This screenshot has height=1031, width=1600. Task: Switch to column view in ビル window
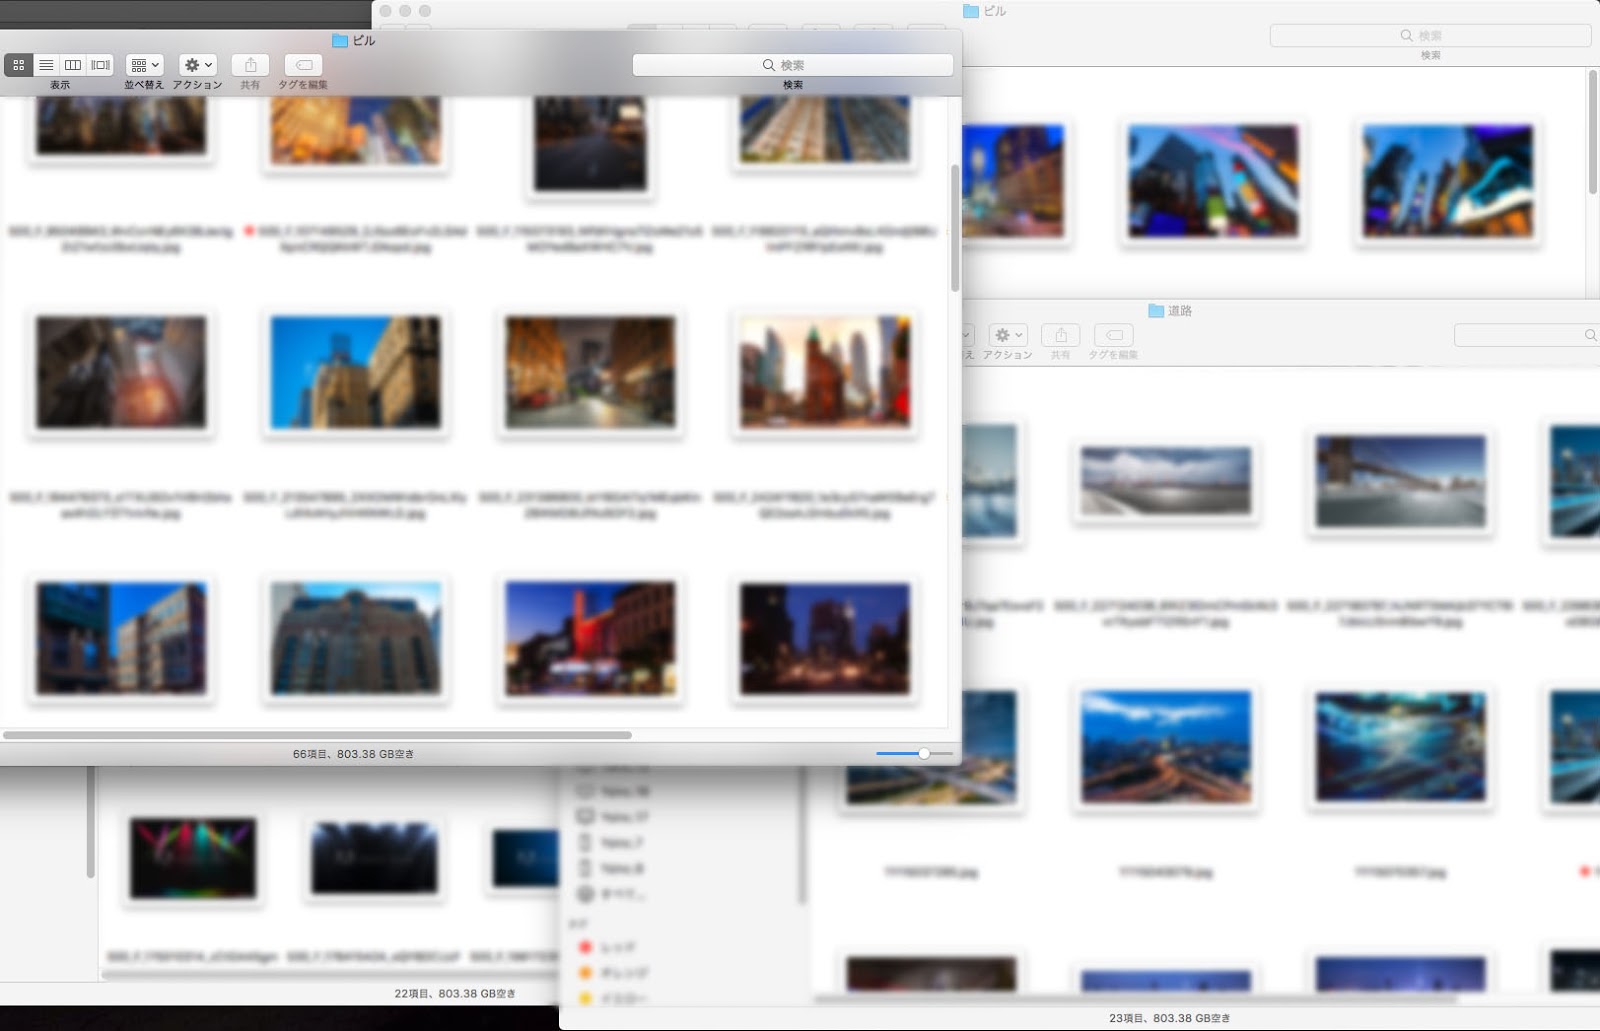[x=73, y=65]
